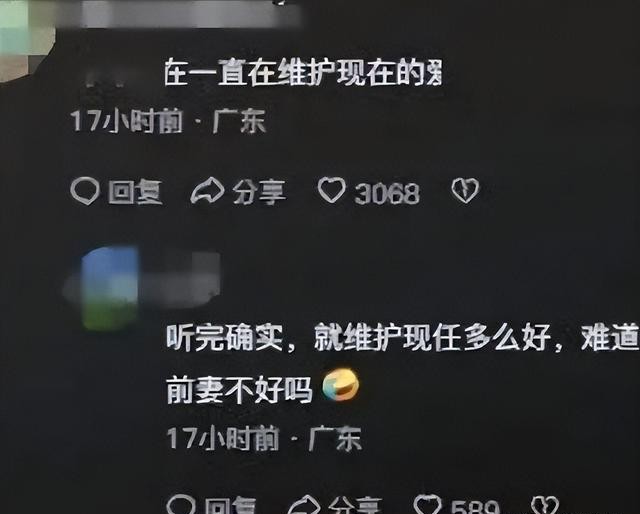Screen dimensions: 640x514
Task: Click second comment's timestamp 17小时前 · 广东
Action: point(264,439)
